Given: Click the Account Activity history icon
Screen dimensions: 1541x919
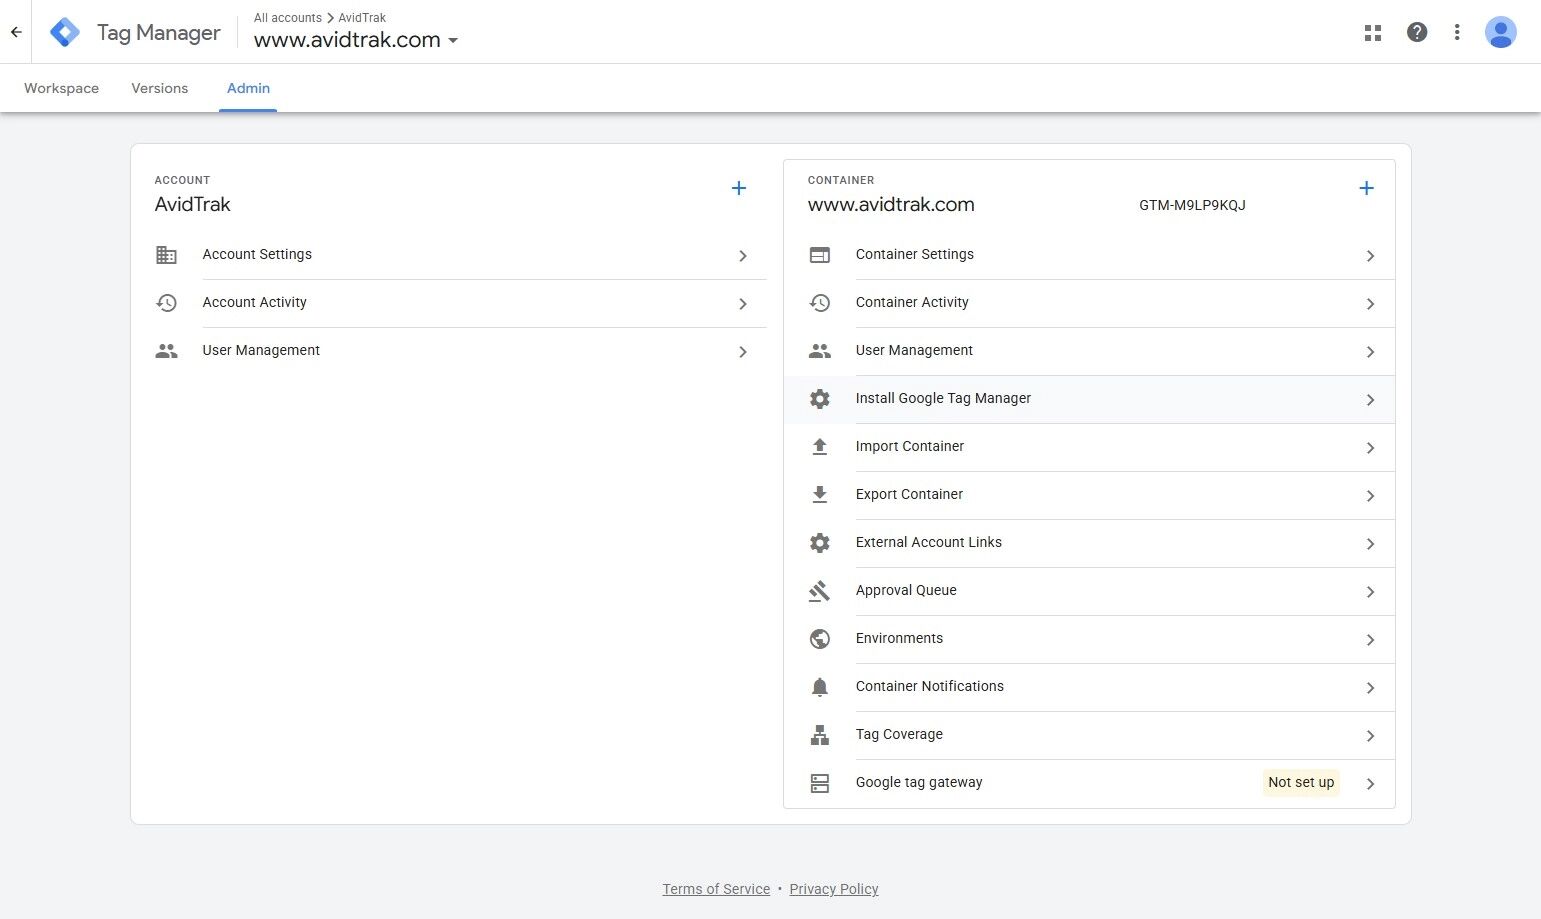Looking at the screenshot, I should point(167,303).
